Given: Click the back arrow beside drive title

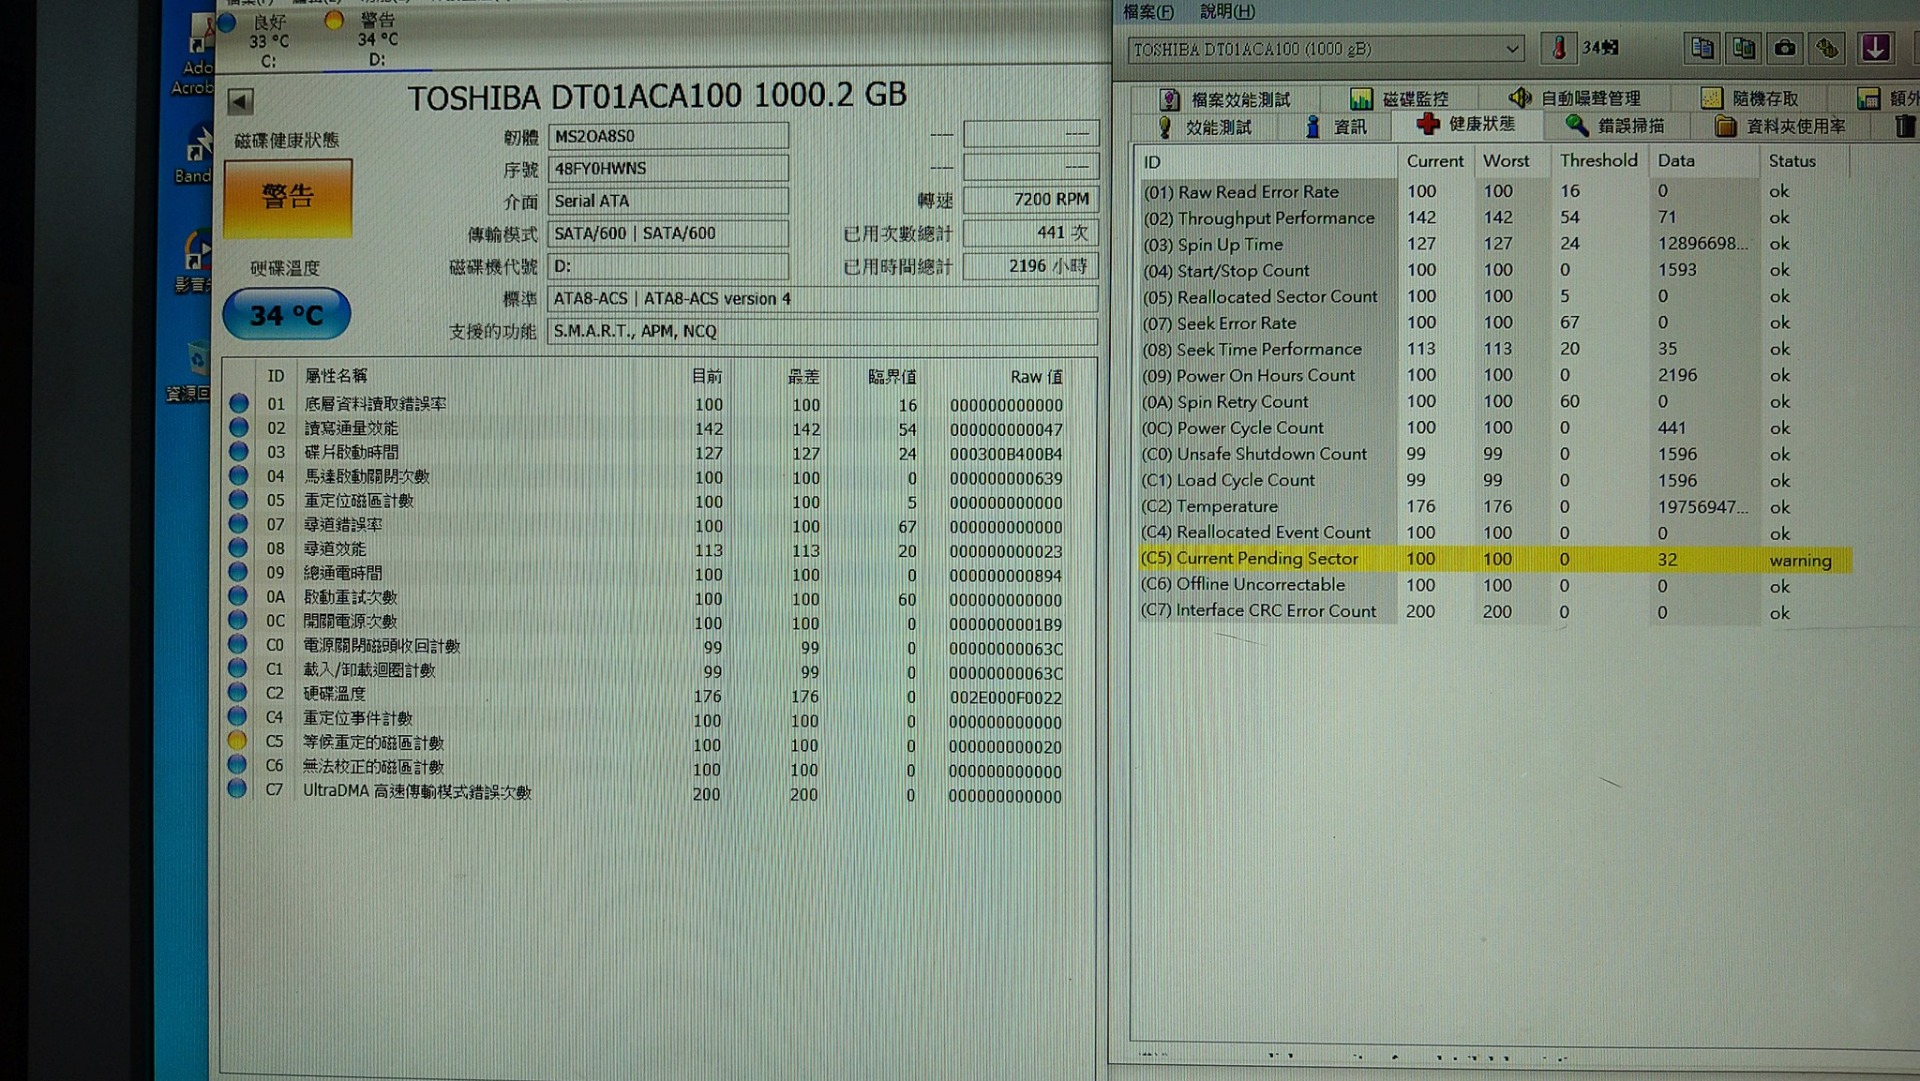Looking at the screenshot, I should [x=240, y=101].
